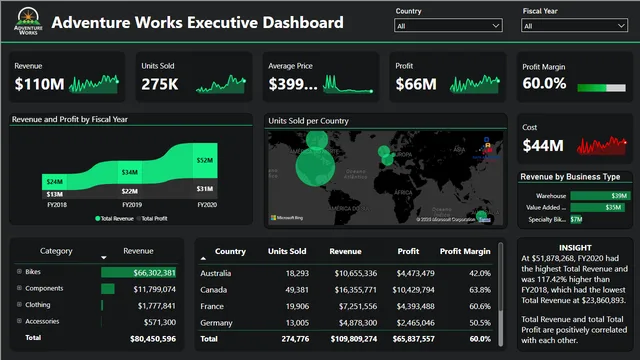Click the country table vertical scrollbar
Image resolution: width=640 pixels, height=360 pixels.
[x=500, y=294]
